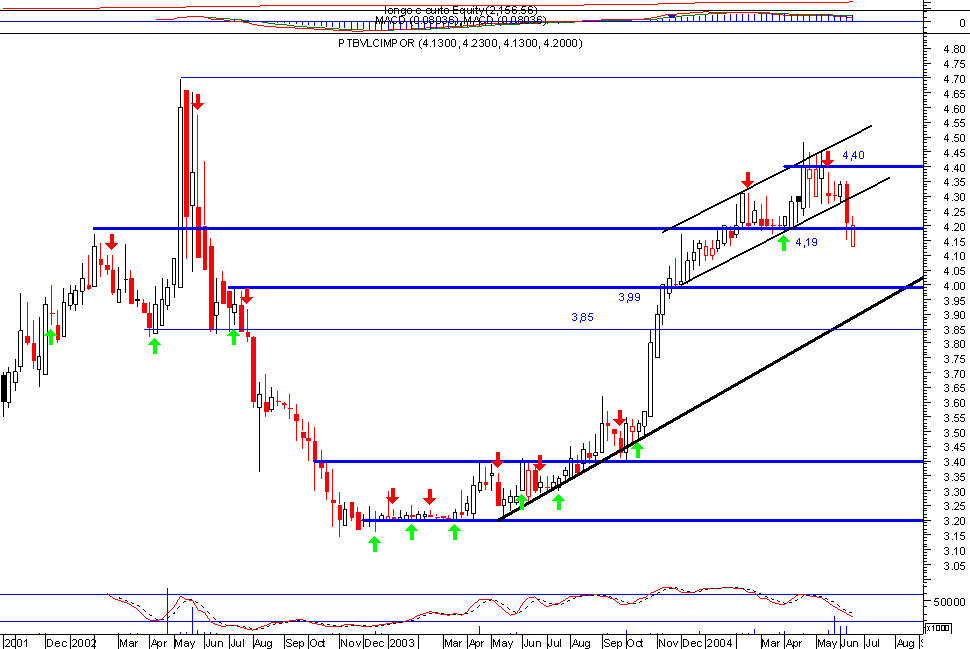970x649 pixels.
Task: Click the 4.50 price axis label
Action: [954, 138]
